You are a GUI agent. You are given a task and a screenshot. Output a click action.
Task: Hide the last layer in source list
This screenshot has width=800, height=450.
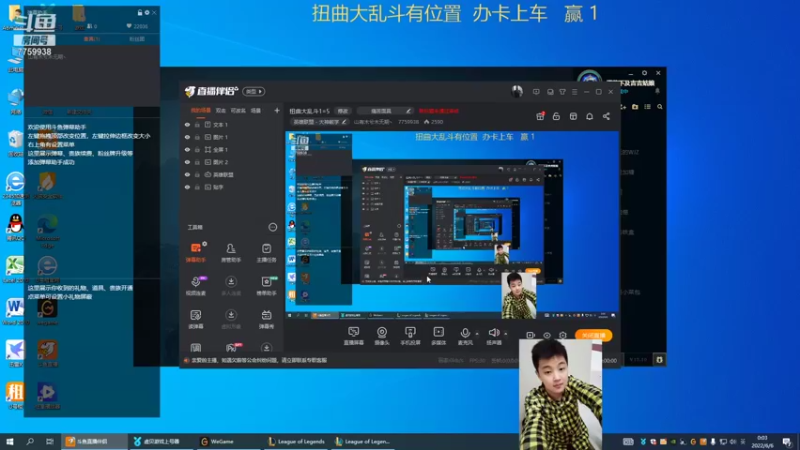[187, 187]
